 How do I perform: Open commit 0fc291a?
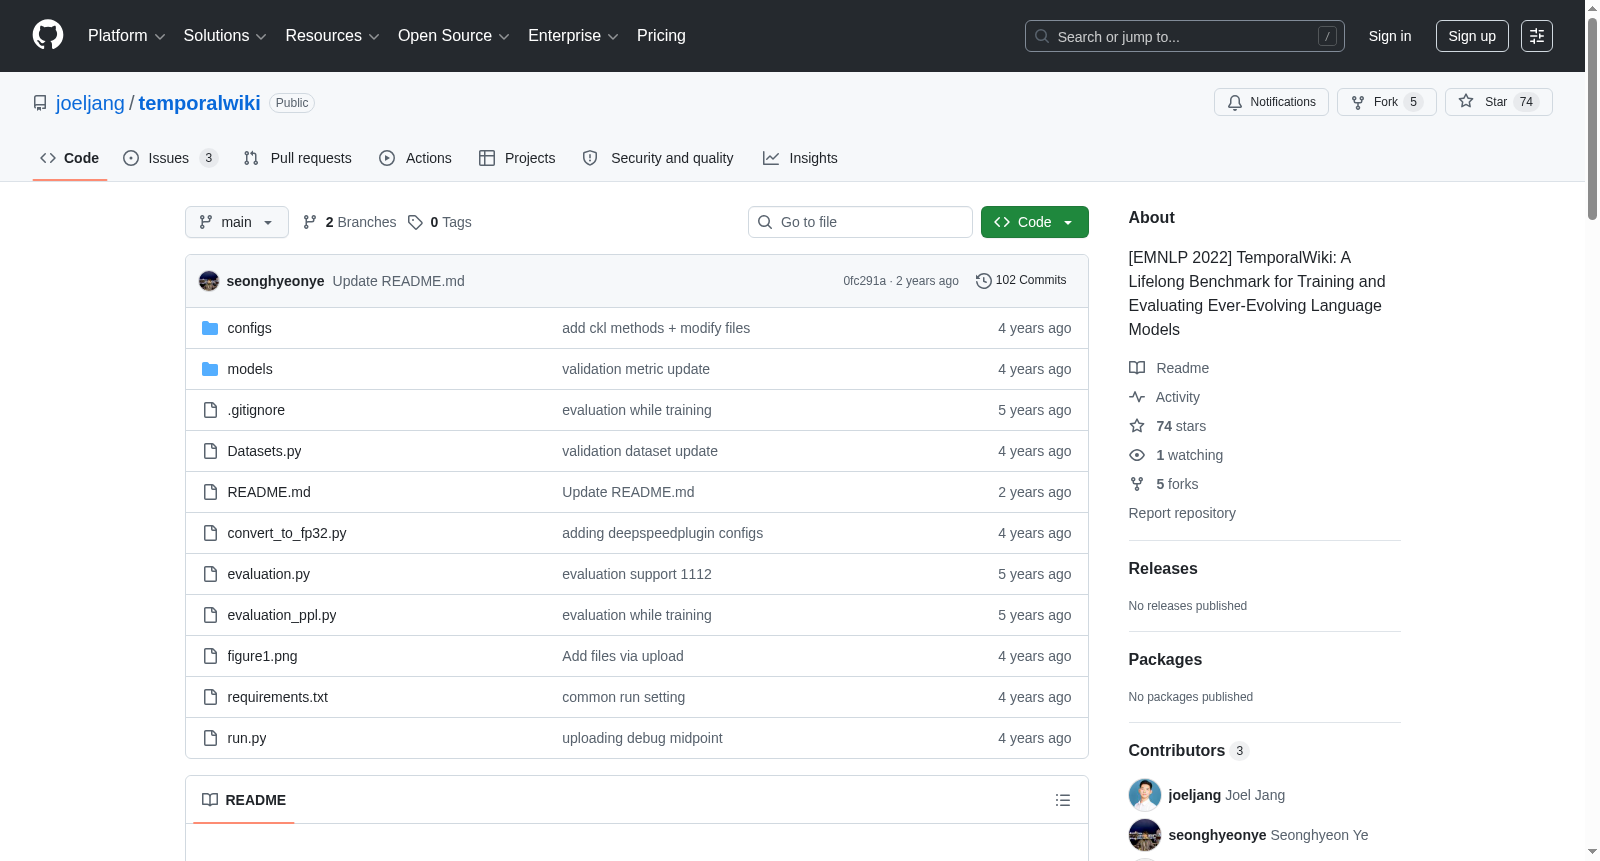click(864, 281)
